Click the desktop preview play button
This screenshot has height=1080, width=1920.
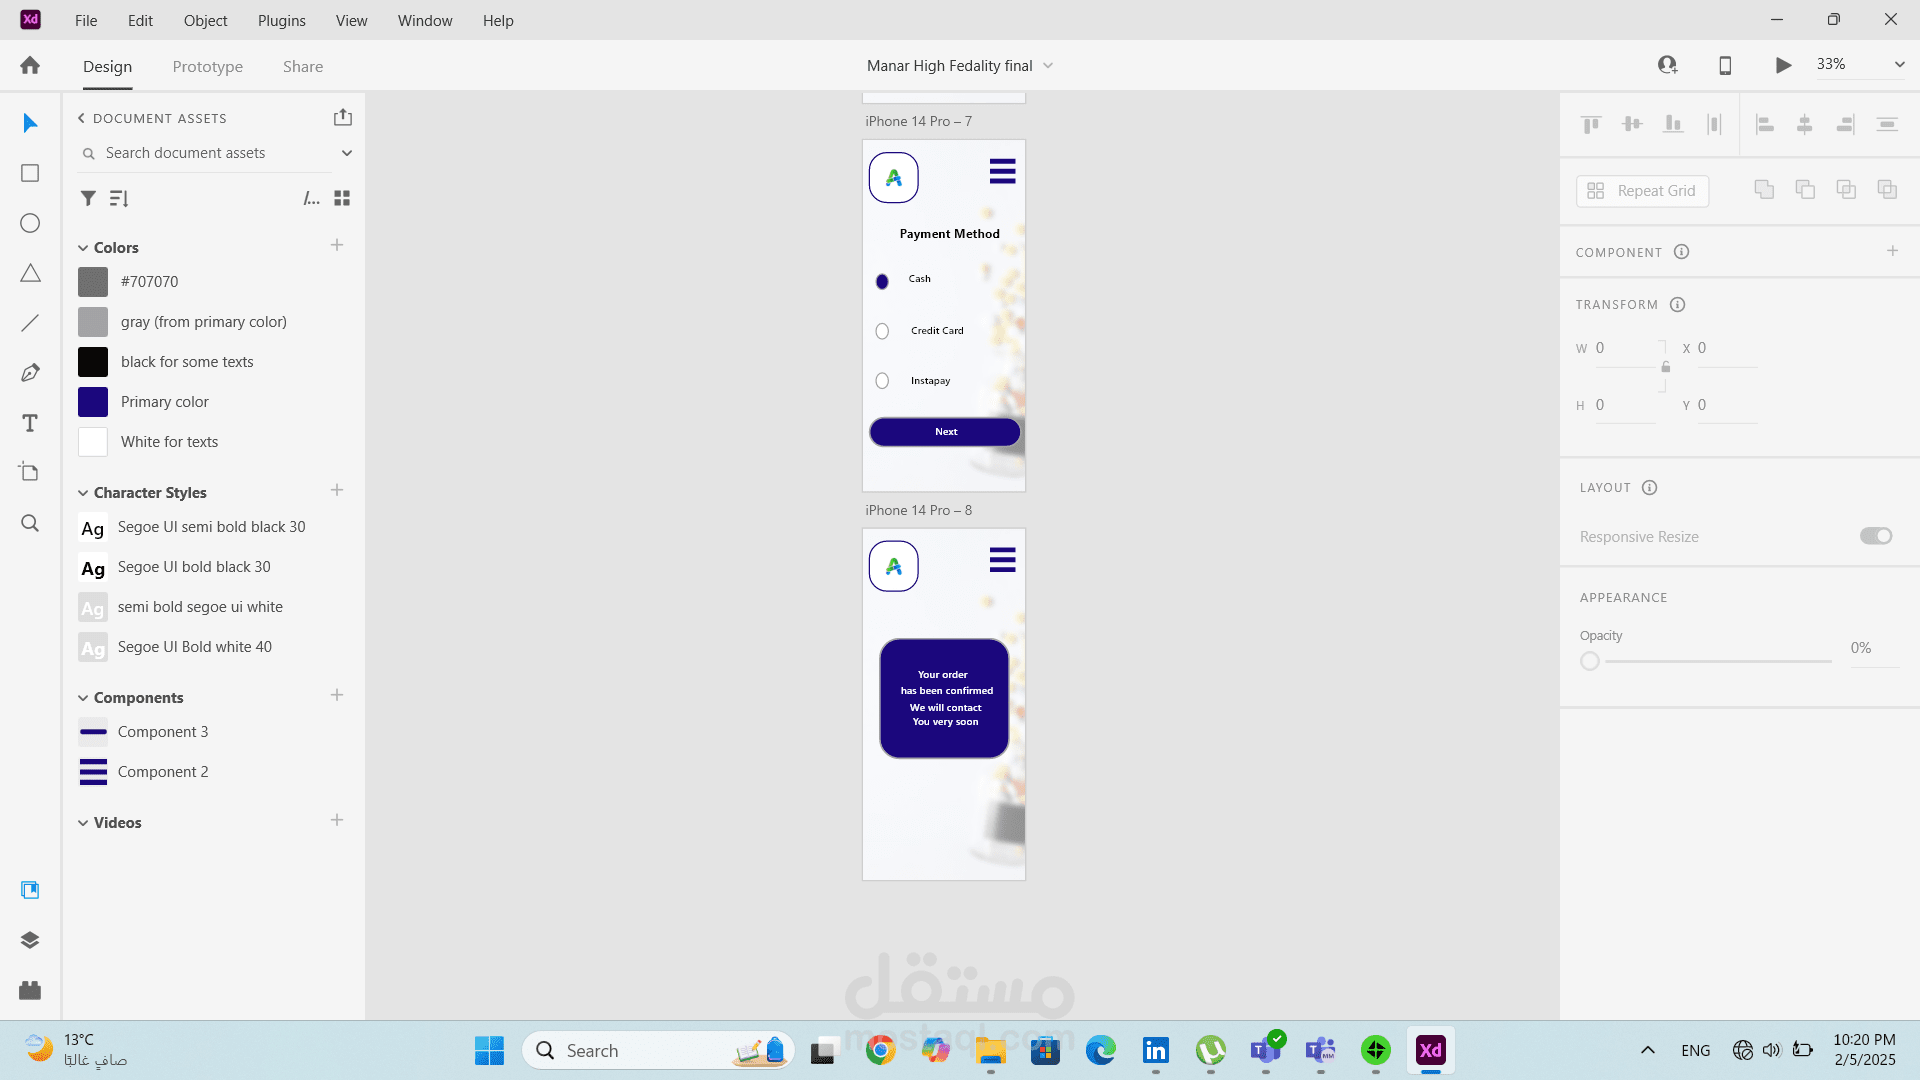click(x=1783, y=65)
